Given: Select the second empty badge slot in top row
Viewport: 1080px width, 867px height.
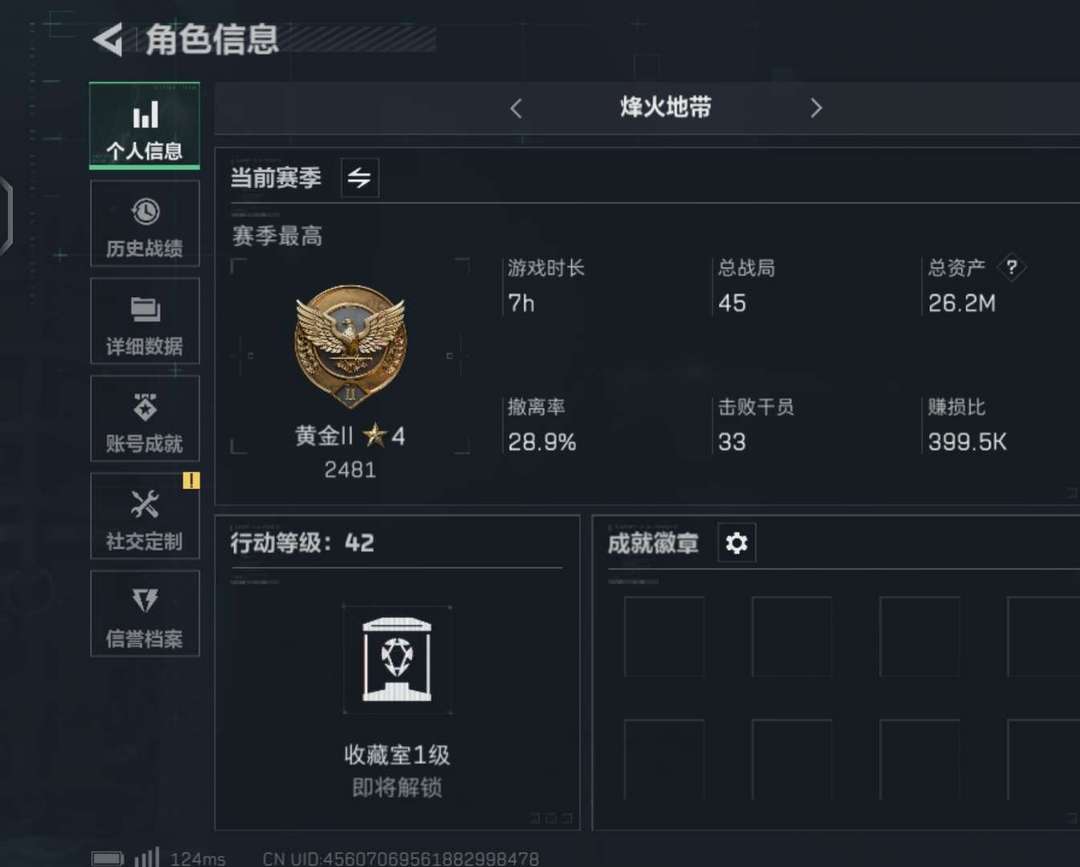Looking at the screenshot, I should pyautogui.click(x=791, y=636).
